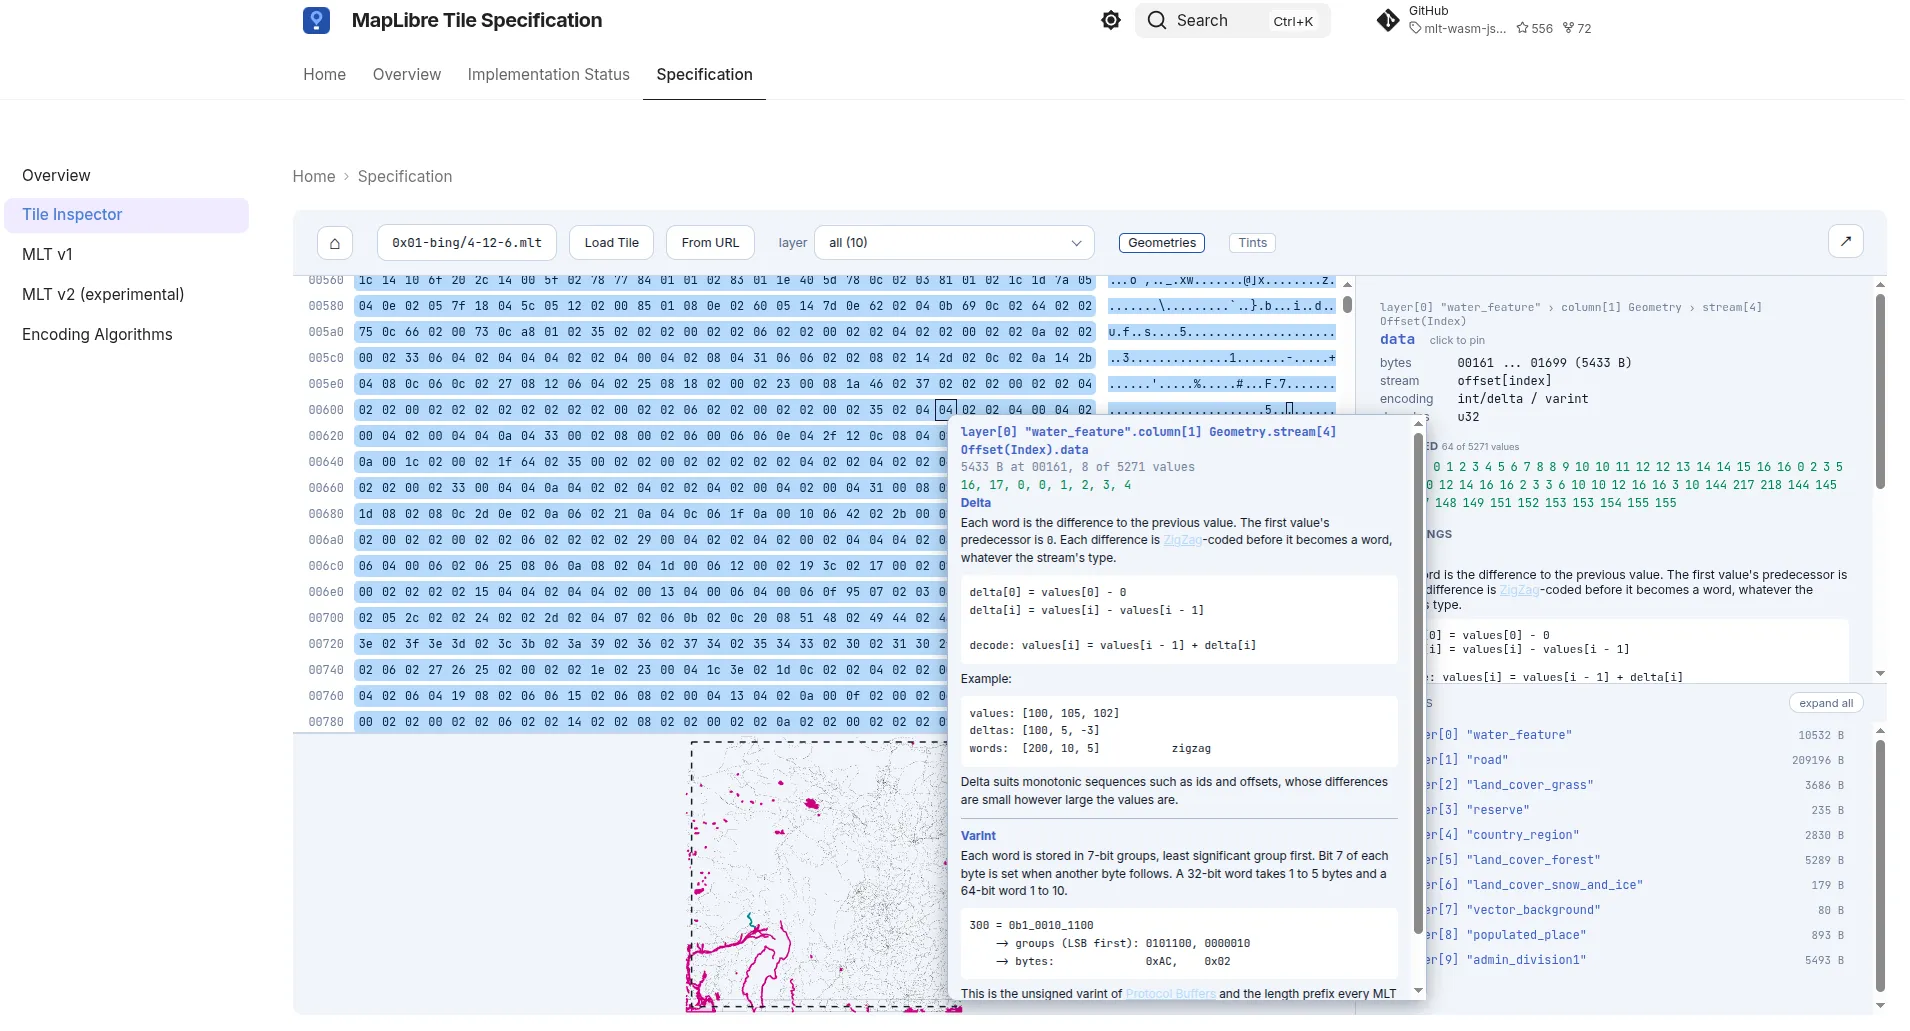This screenshot has width=1910, height=1031.
Task: Open the layer all (10) dropdown
Action: [x=955, y=243]
